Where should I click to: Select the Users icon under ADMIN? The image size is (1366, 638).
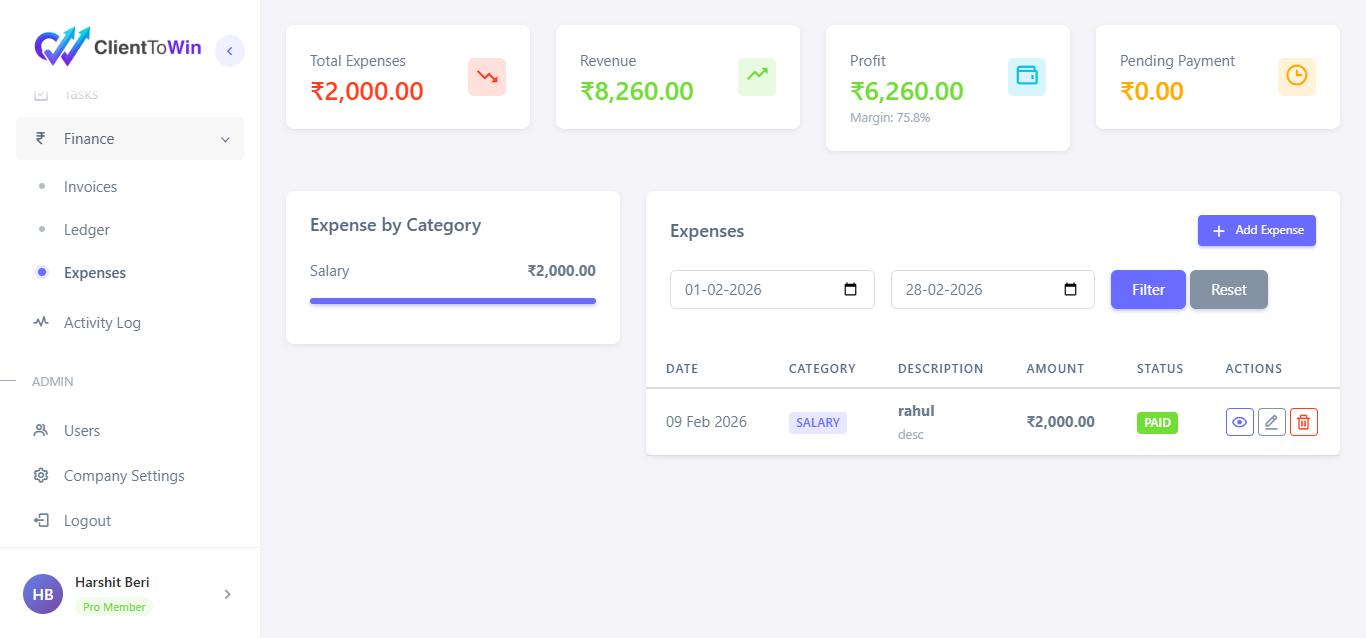coord(40,430)
